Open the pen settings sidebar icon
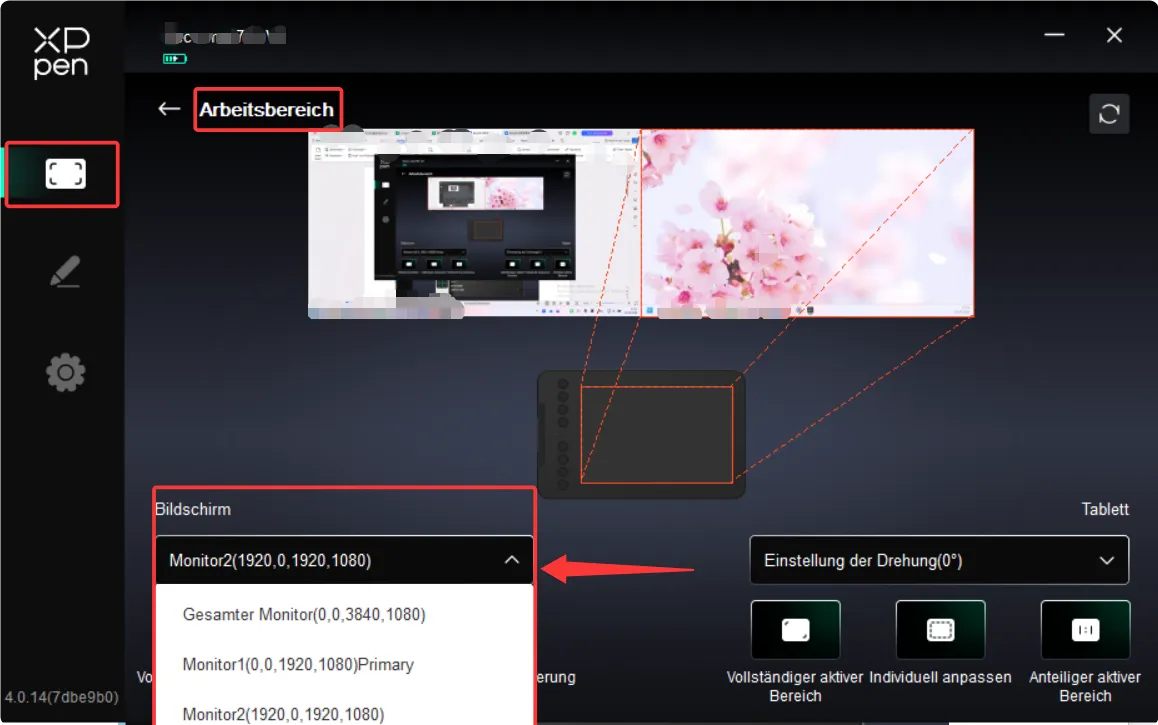Screen dimensions: 1158x725 (x=65, y=272)
